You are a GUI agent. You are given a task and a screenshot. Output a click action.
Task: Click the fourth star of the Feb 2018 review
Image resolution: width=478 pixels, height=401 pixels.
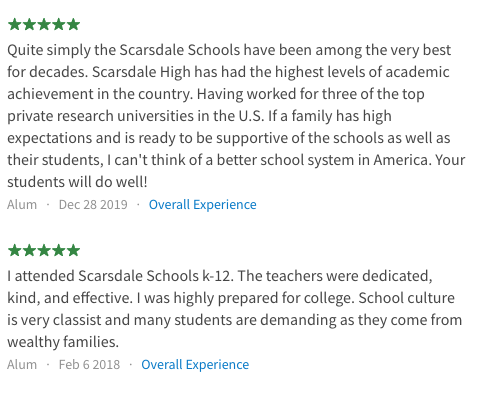[58, 250]
